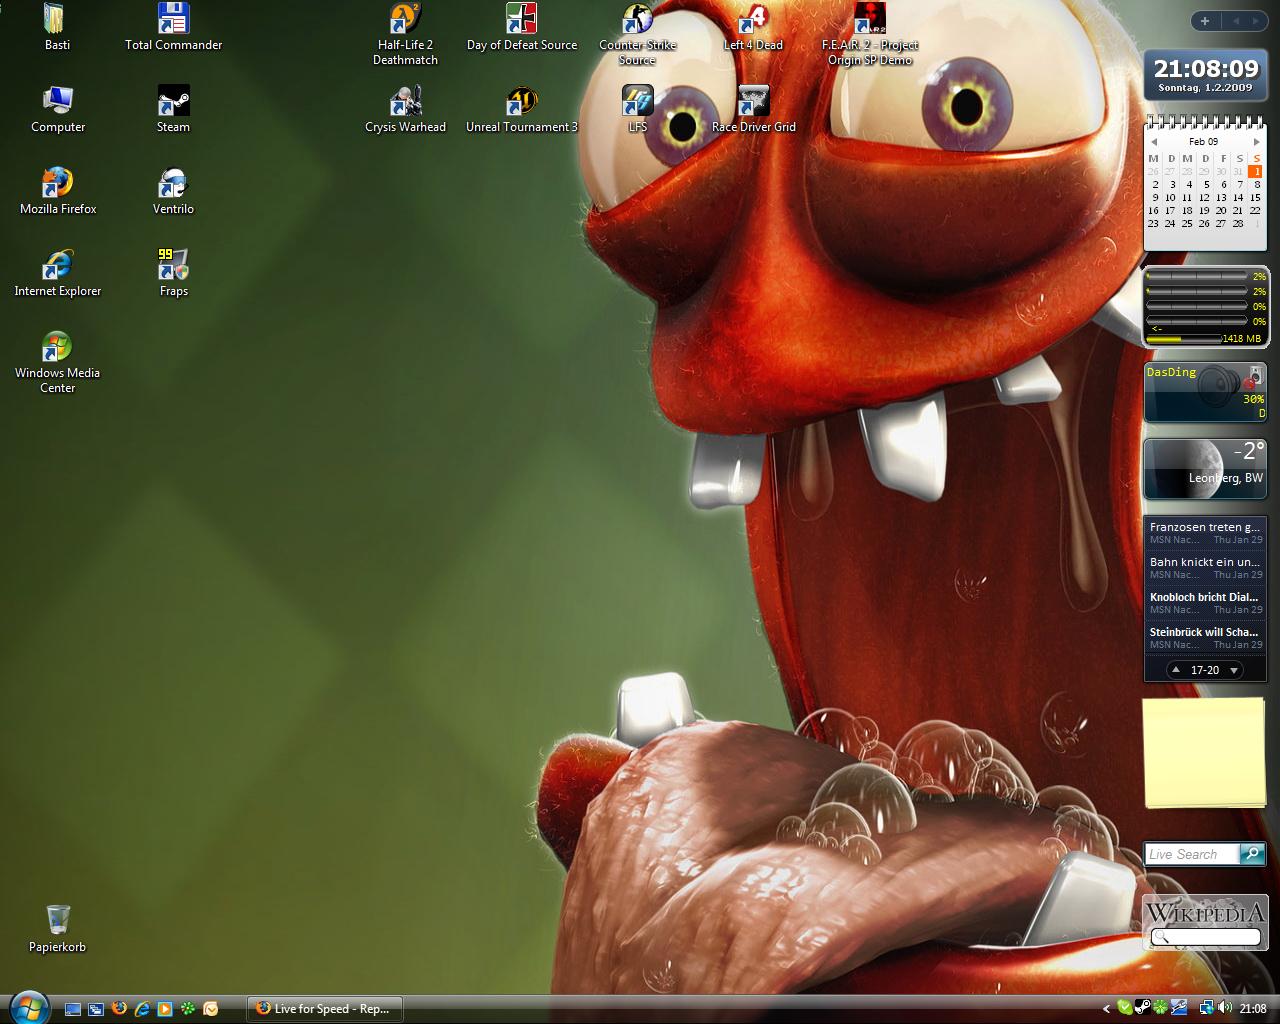Open the network connection tray icon
This screenshot has width=1280, height=1024.
(x=1207, y=1008)
